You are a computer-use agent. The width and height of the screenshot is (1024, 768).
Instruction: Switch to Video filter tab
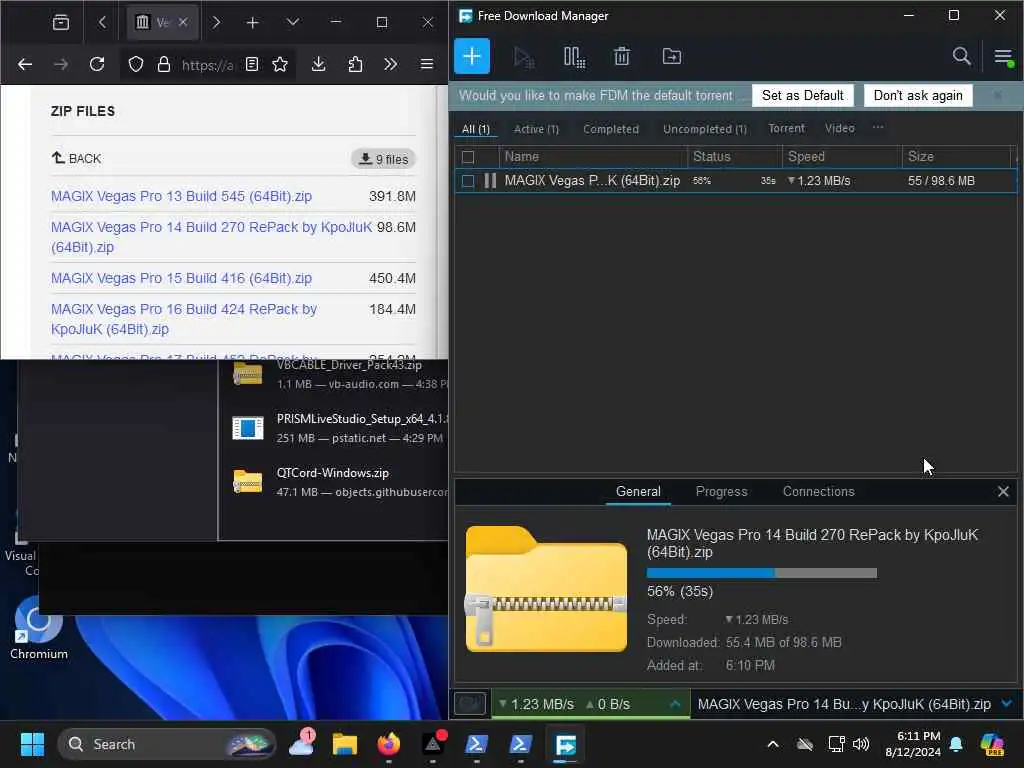tap(839, 129)
